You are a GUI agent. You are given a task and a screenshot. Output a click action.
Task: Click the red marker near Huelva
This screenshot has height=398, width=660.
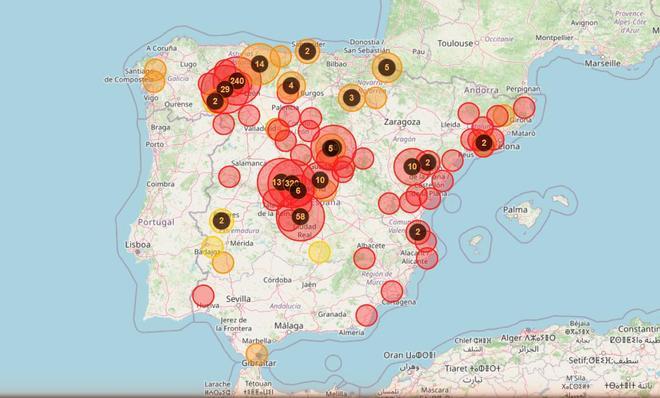(203, 295)
